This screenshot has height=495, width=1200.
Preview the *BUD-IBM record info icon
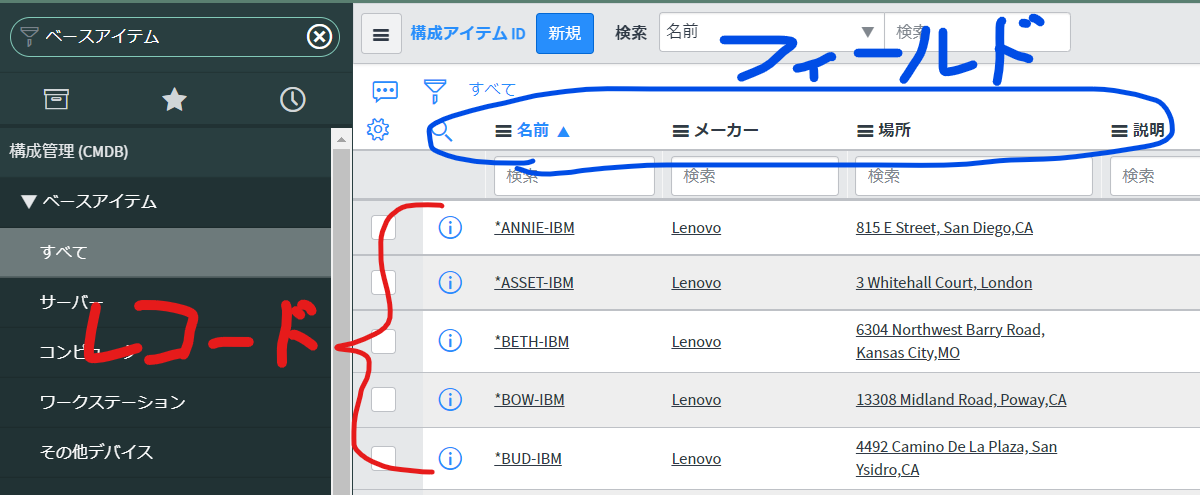[450, 458]
